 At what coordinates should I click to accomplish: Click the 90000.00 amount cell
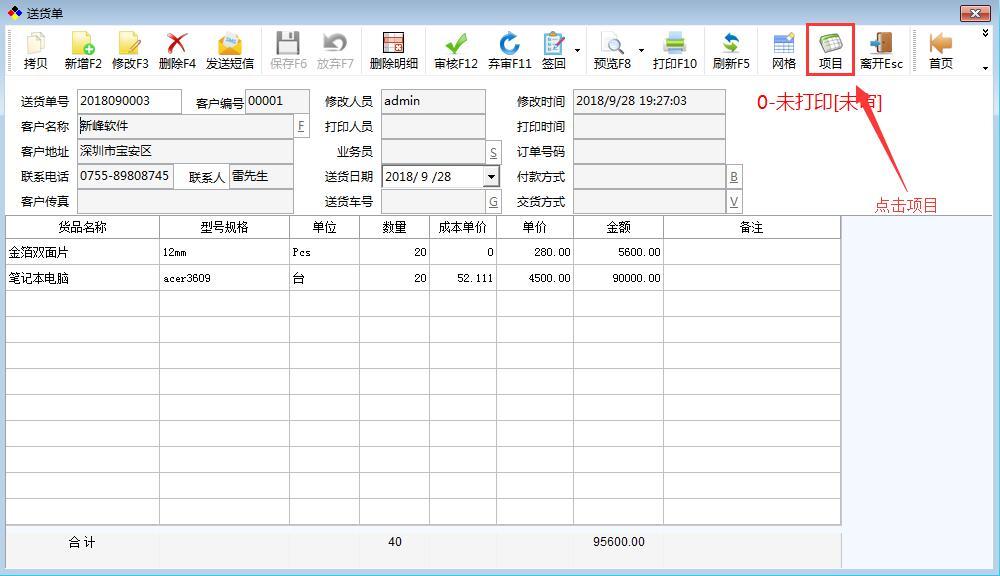tap(619, 278)
